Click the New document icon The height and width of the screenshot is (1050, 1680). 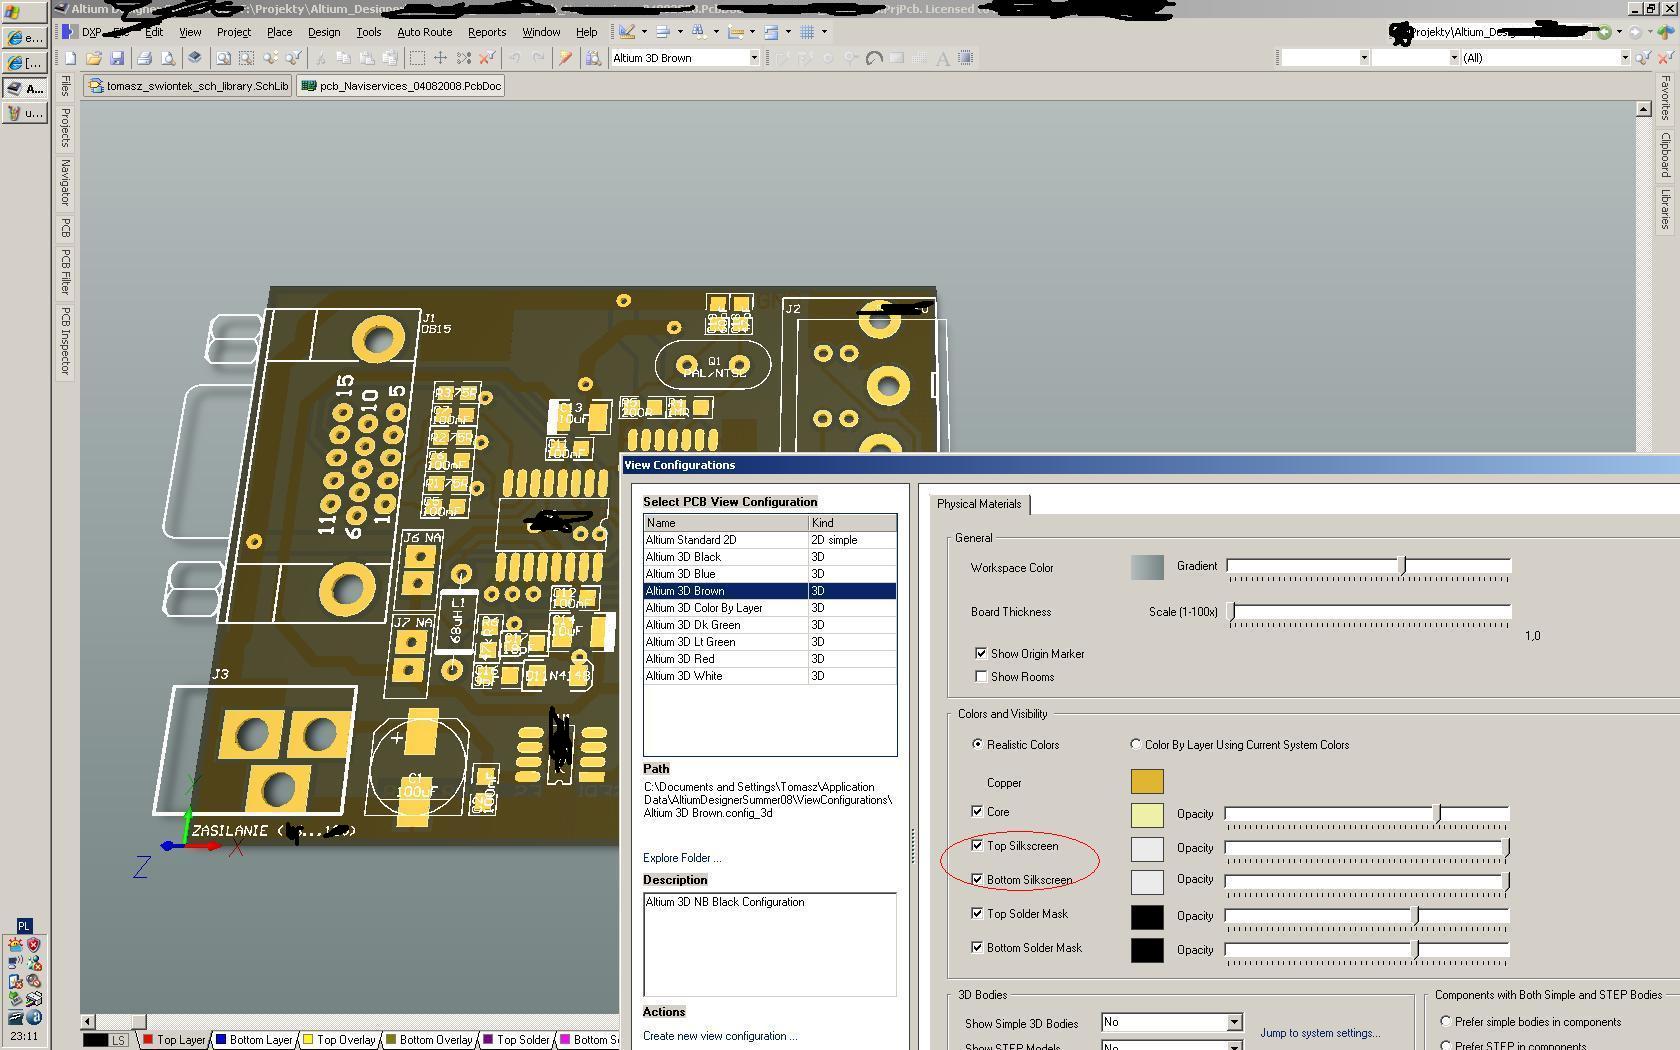70,58
